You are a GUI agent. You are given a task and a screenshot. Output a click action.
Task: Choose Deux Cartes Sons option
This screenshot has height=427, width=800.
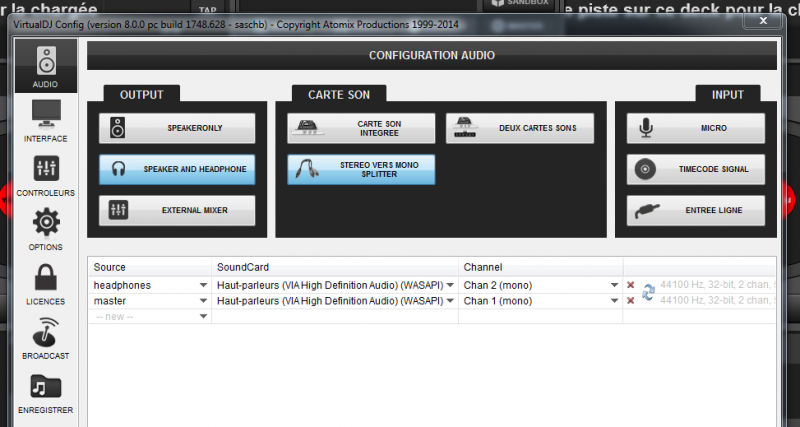tap(519, 128)
